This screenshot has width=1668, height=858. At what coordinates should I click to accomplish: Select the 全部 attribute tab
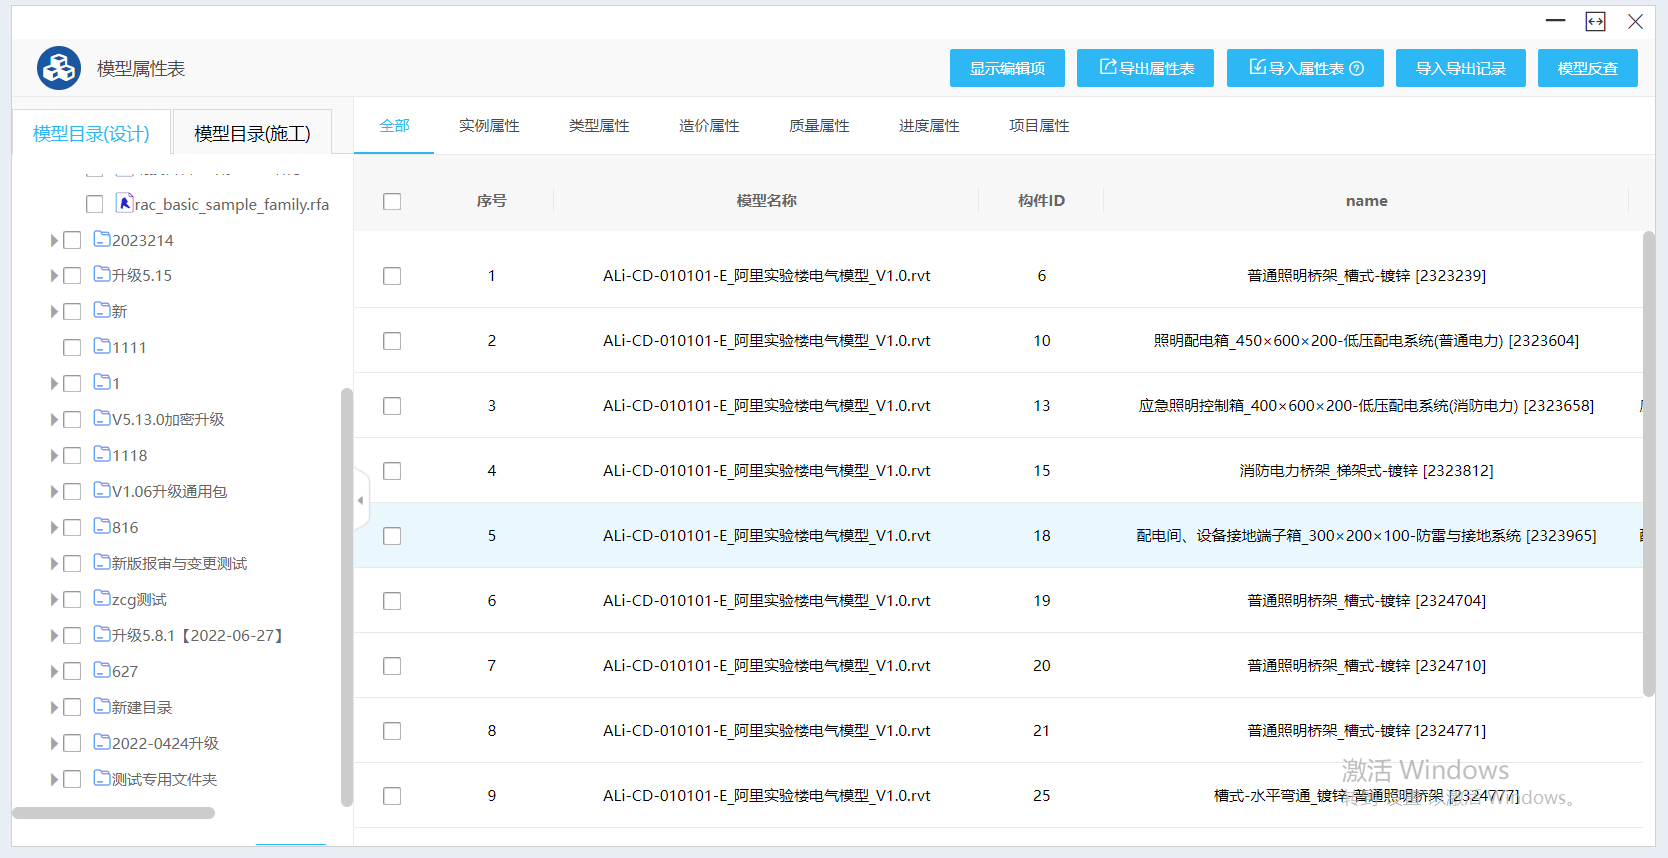point(394,125)
